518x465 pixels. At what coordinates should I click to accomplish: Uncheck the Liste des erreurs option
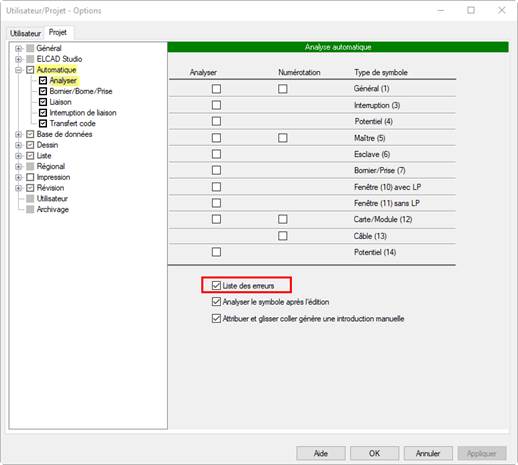[x=216, y=285]
